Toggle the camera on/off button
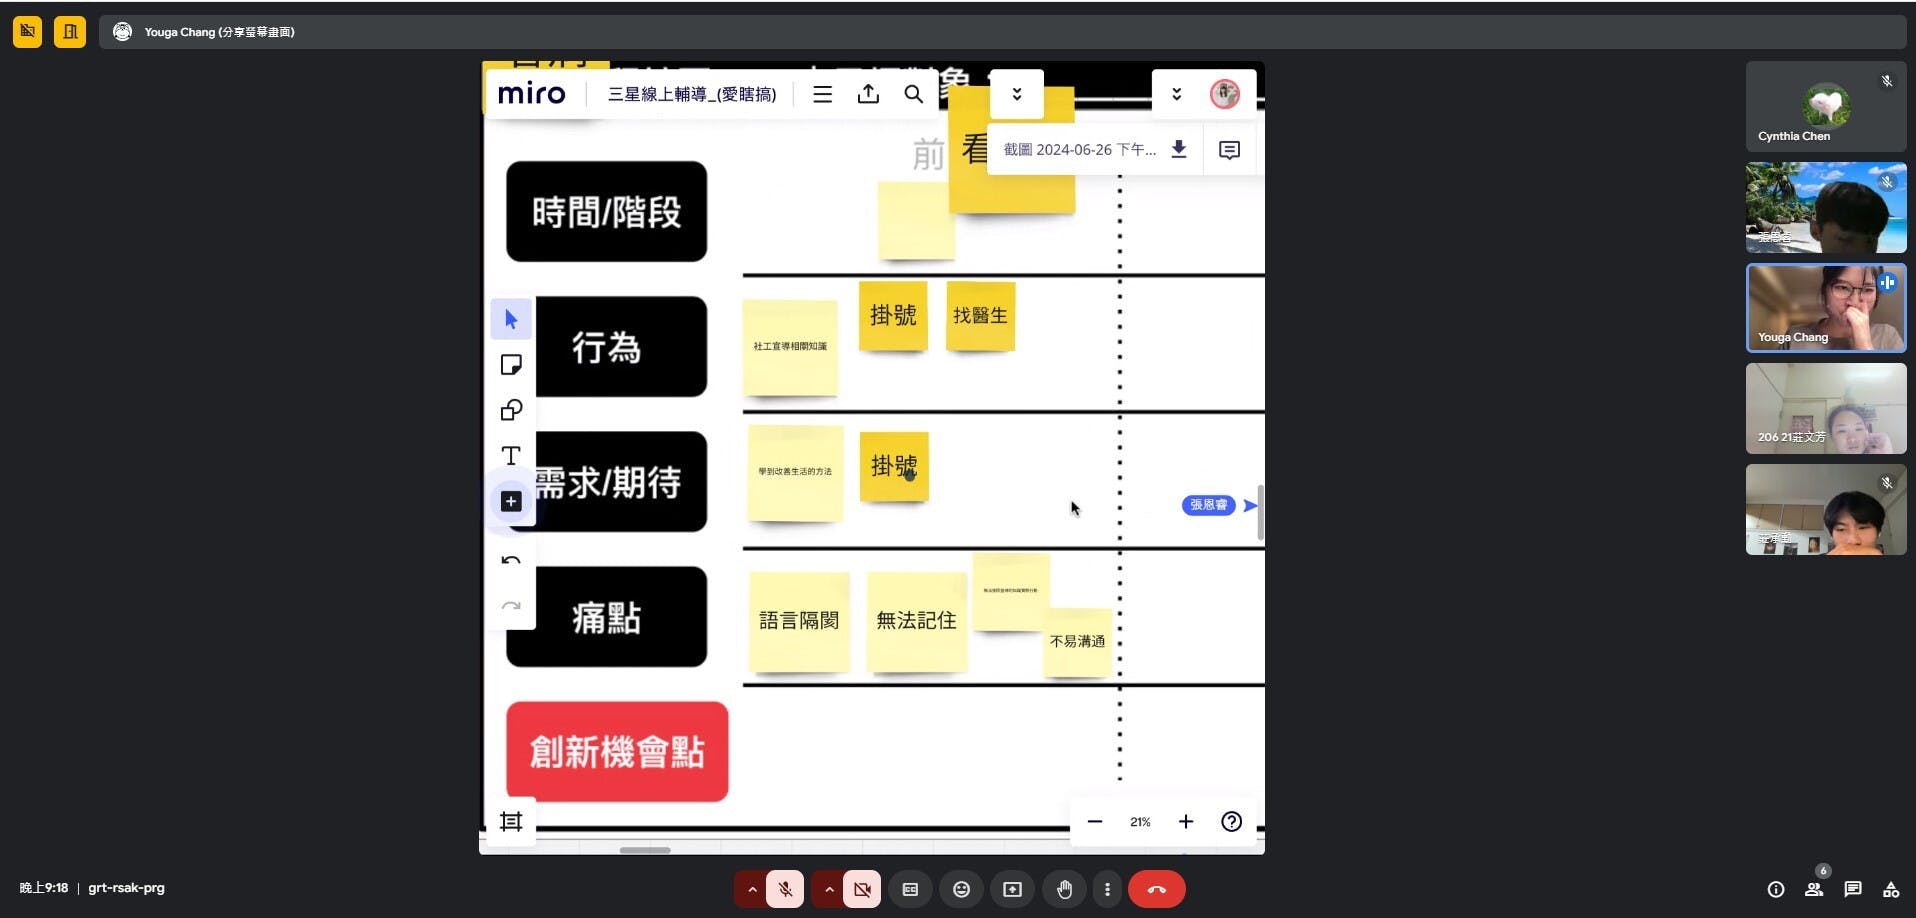 [862, 889]
